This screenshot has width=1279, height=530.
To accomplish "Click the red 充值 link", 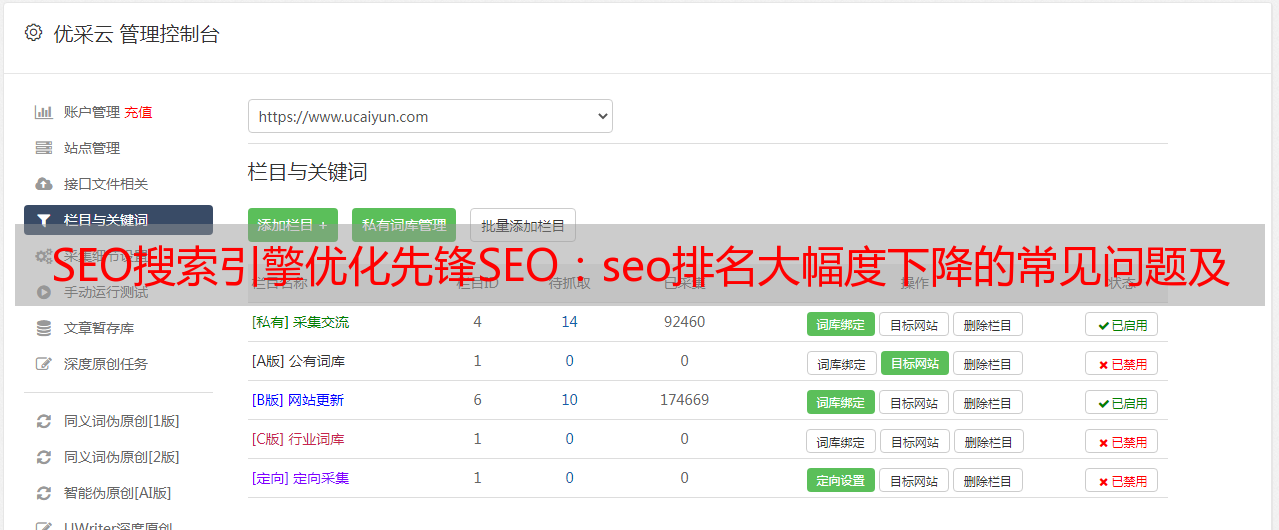I will [x=138, y=112].
